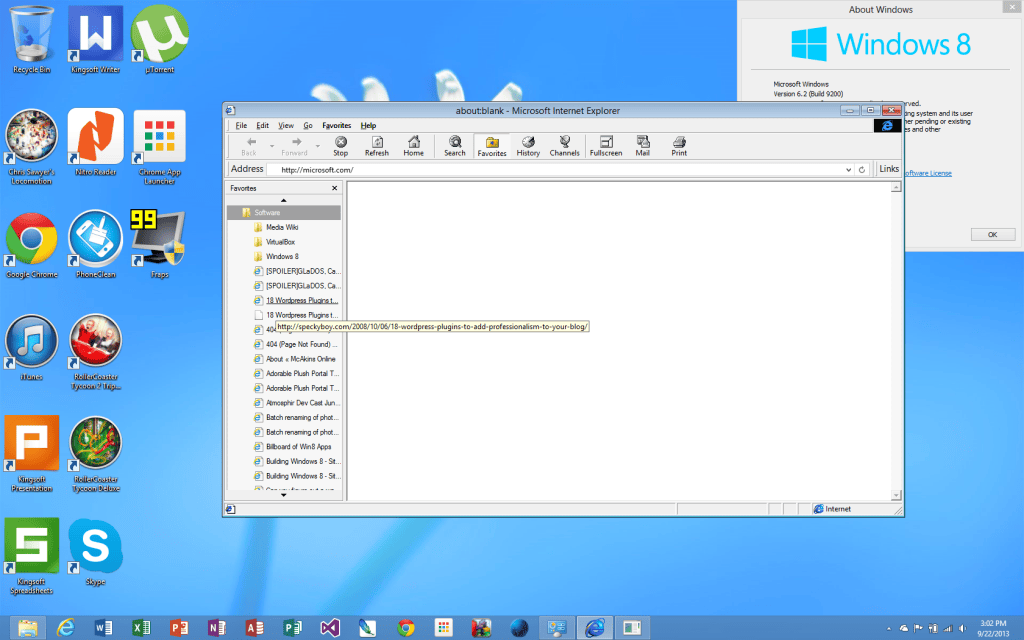
Task: Open Skype desktop shortcut
Action: 95,552
